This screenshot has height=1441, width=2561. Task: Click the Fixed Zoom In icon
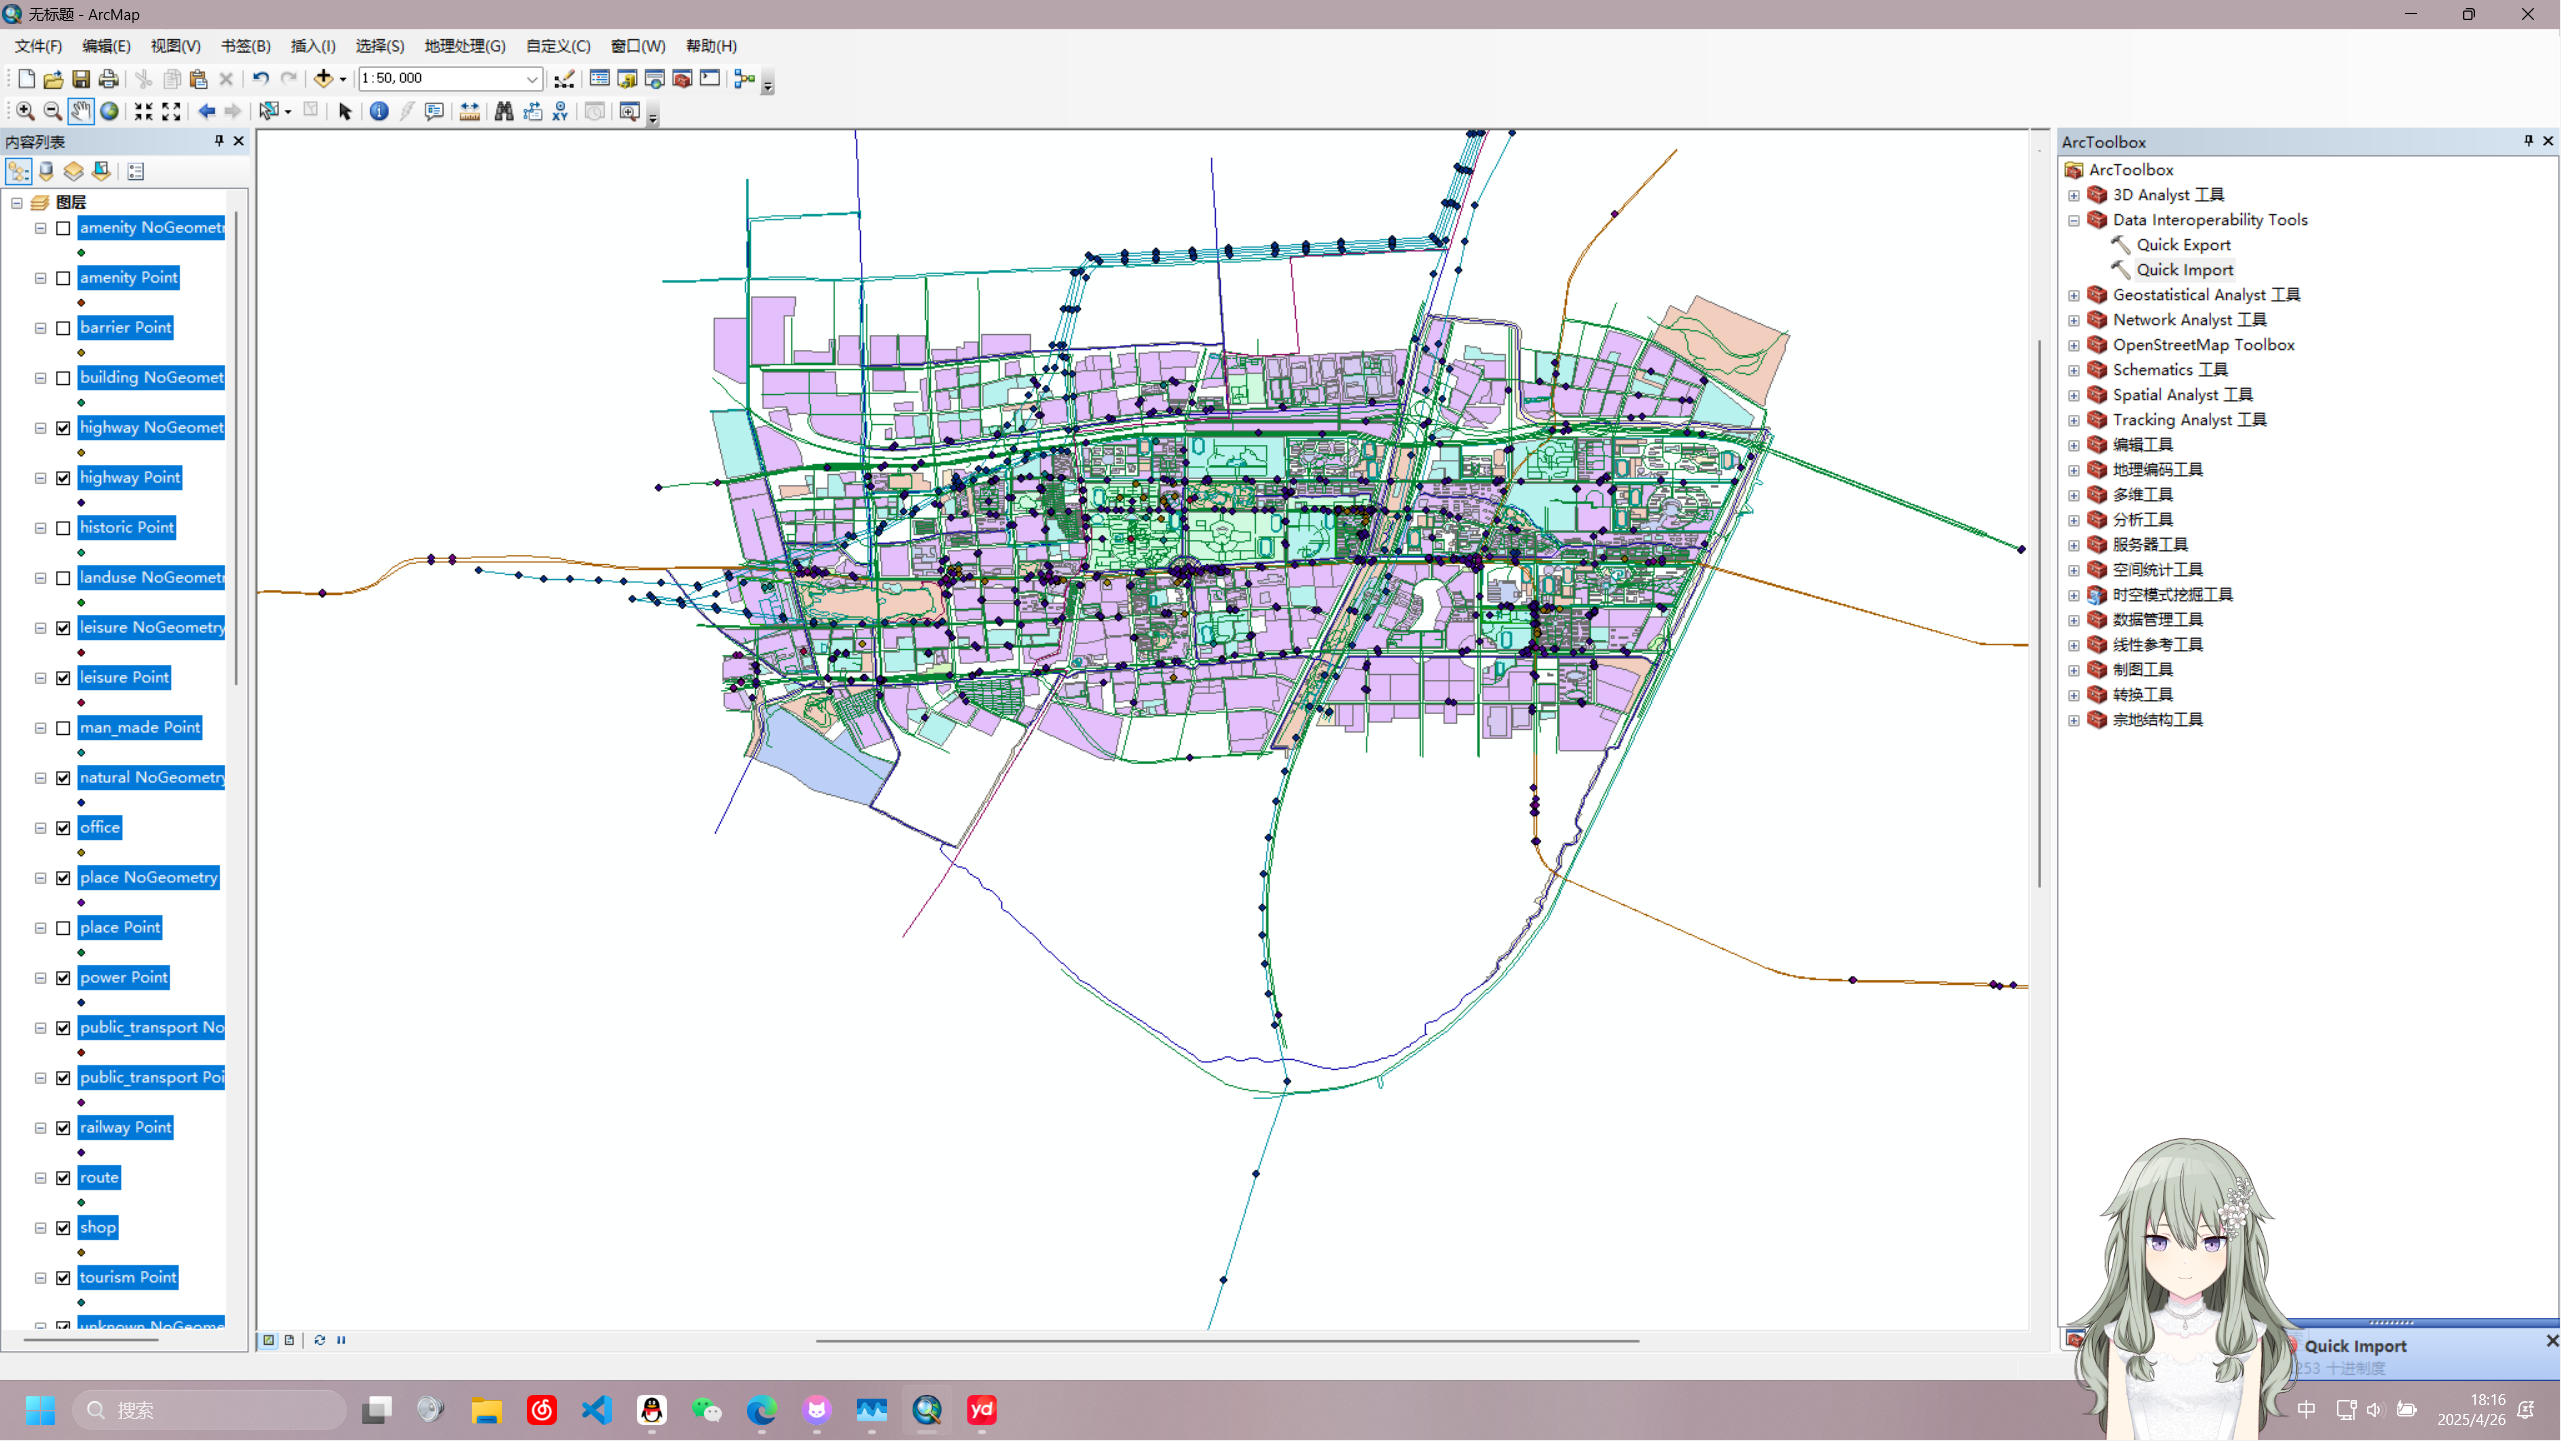pyautogui.click(x=144, y=111)
